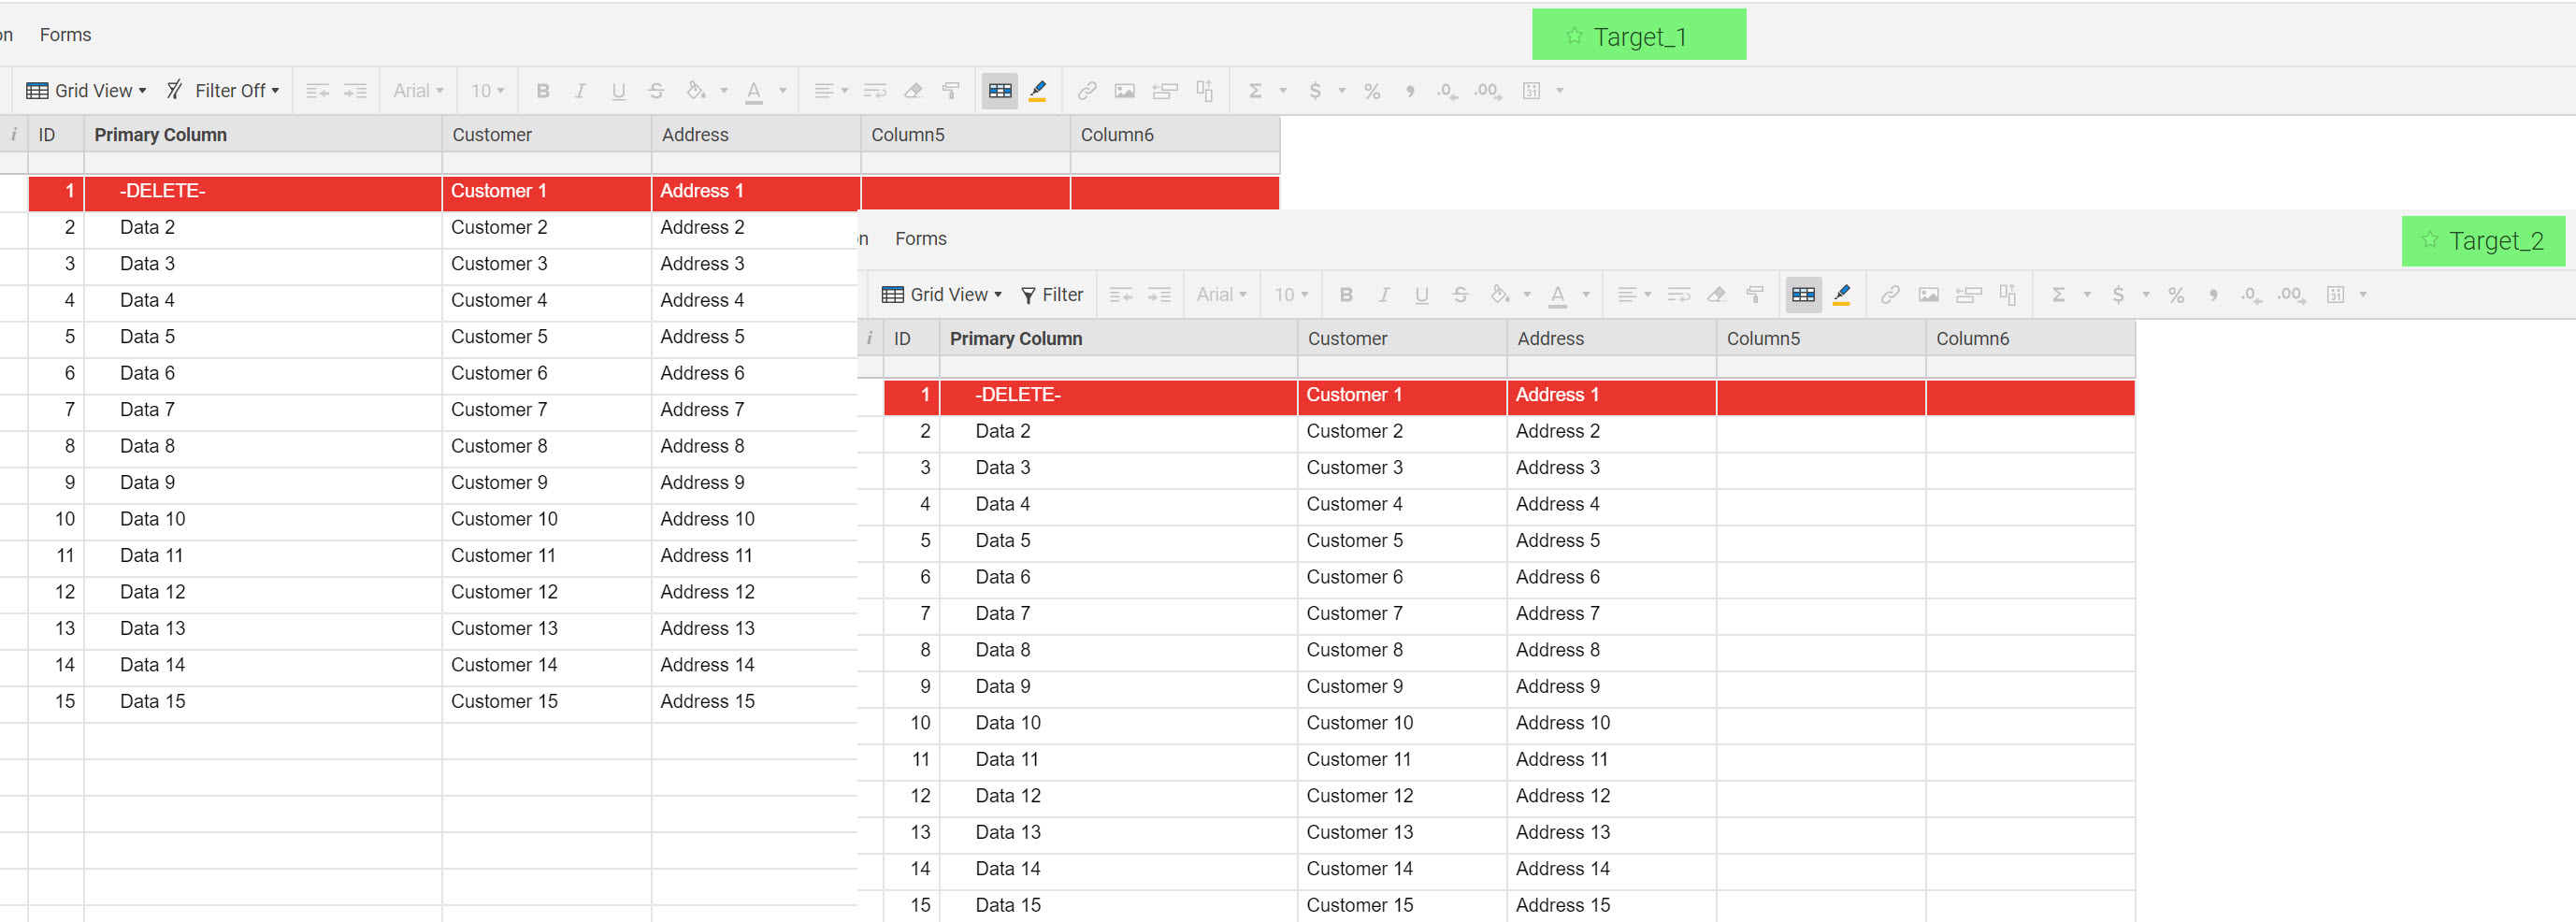The width and height of the screenshot is (2576, 922).
Task: Click insert image icon in Target_2 toolbar
Action: click(1929, 295)
